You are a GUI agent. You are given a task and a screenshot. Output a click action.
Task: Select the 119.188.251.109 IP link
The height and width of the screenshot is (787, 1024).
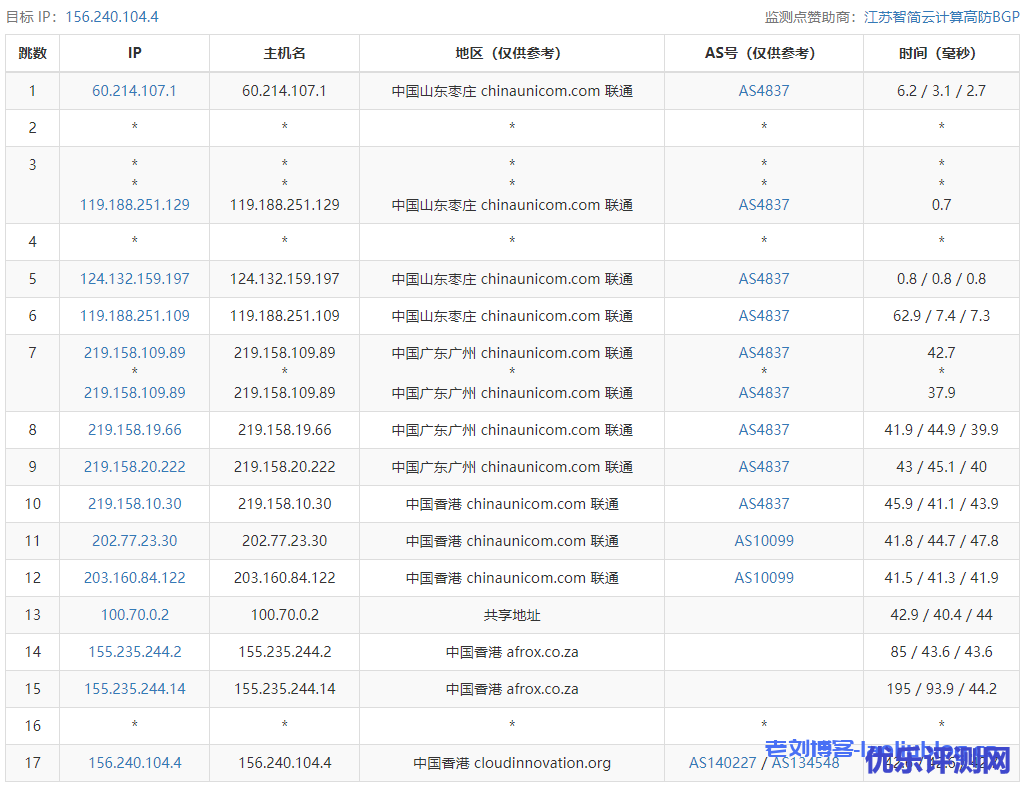coord(134,316)
